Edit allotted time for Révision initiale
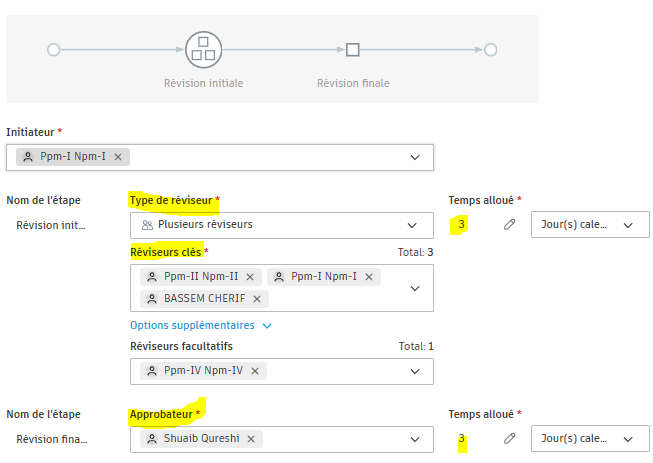 point(509,224)
